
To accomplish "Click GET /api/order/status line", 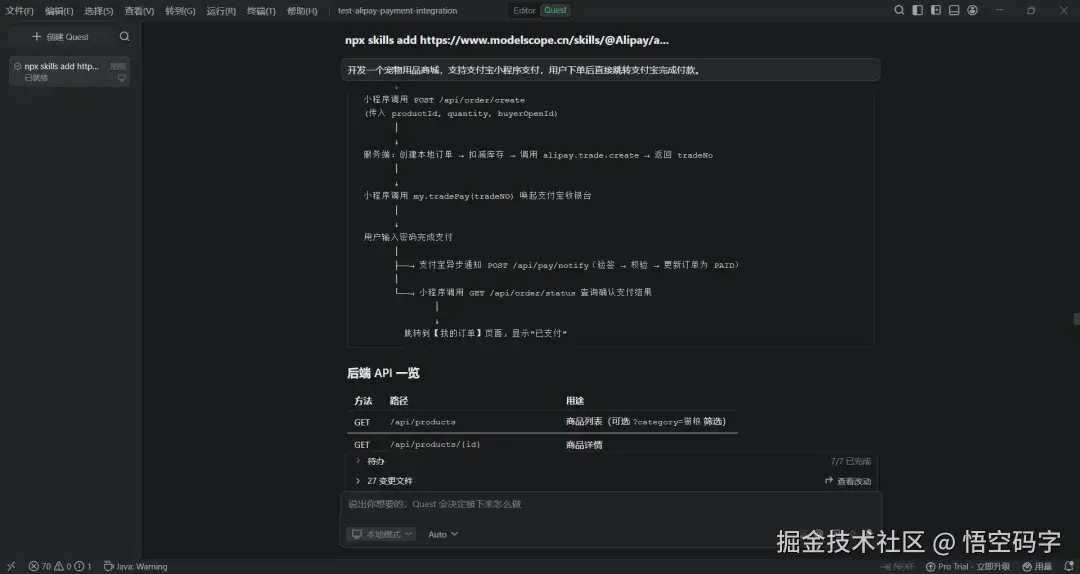I will point(535,292).
